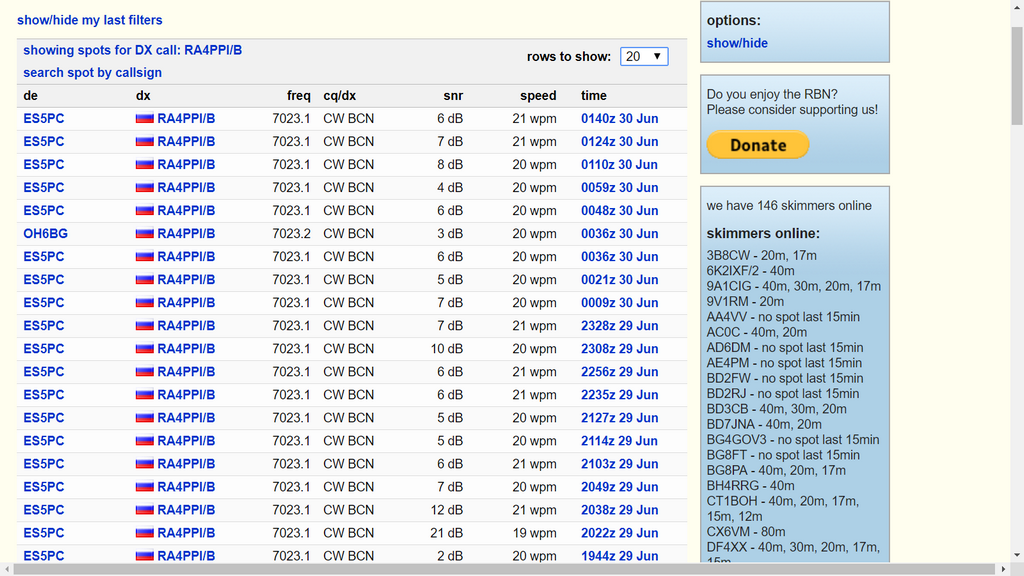The height and width of the screenshot is (576, 1024).
Task: Open search spot by callsign
Action: [x=92, y=72]
